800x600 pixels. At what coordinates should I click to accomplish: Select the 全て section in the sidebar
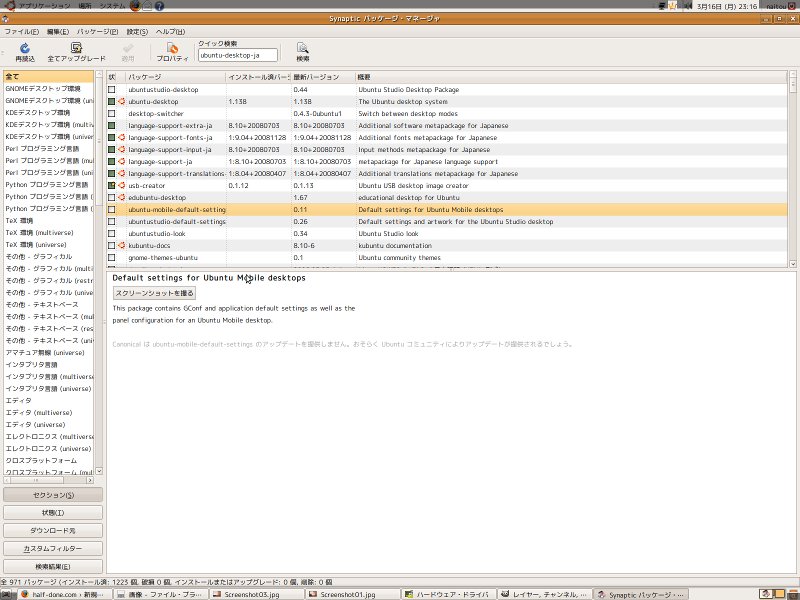tap(48, 77)
